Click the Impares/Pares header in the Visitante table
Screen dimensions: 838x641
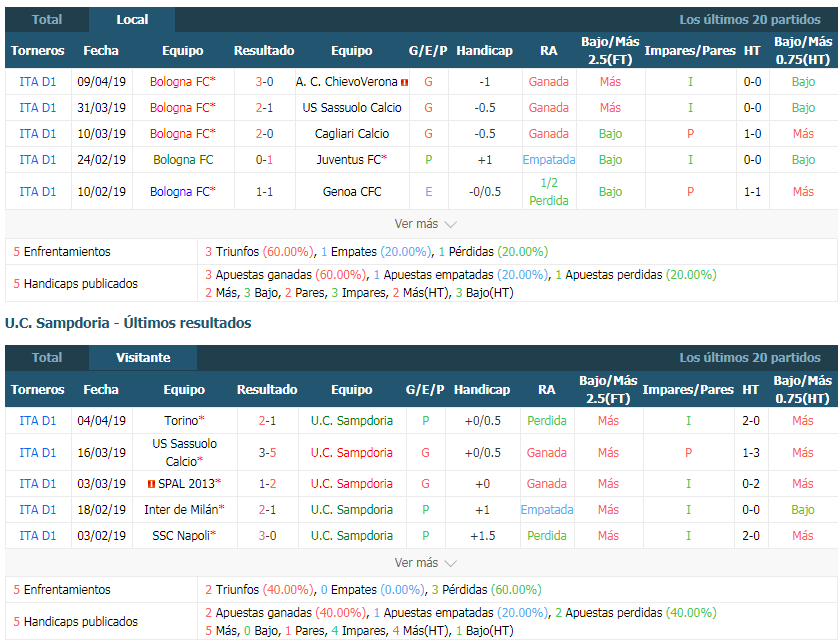point(688,390)
